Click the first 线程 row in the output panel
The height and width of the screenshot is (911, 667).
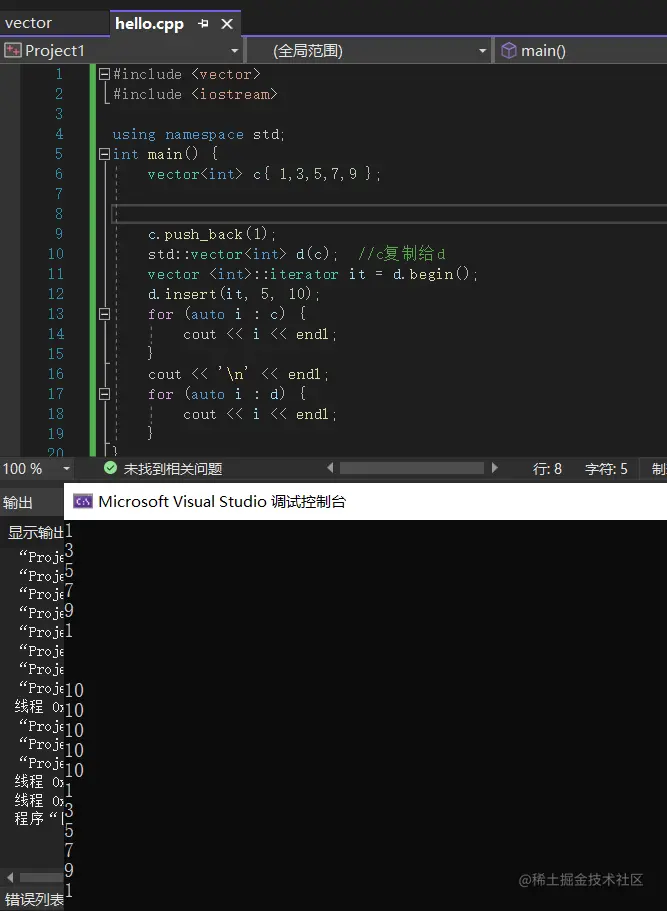click(38, 707)
